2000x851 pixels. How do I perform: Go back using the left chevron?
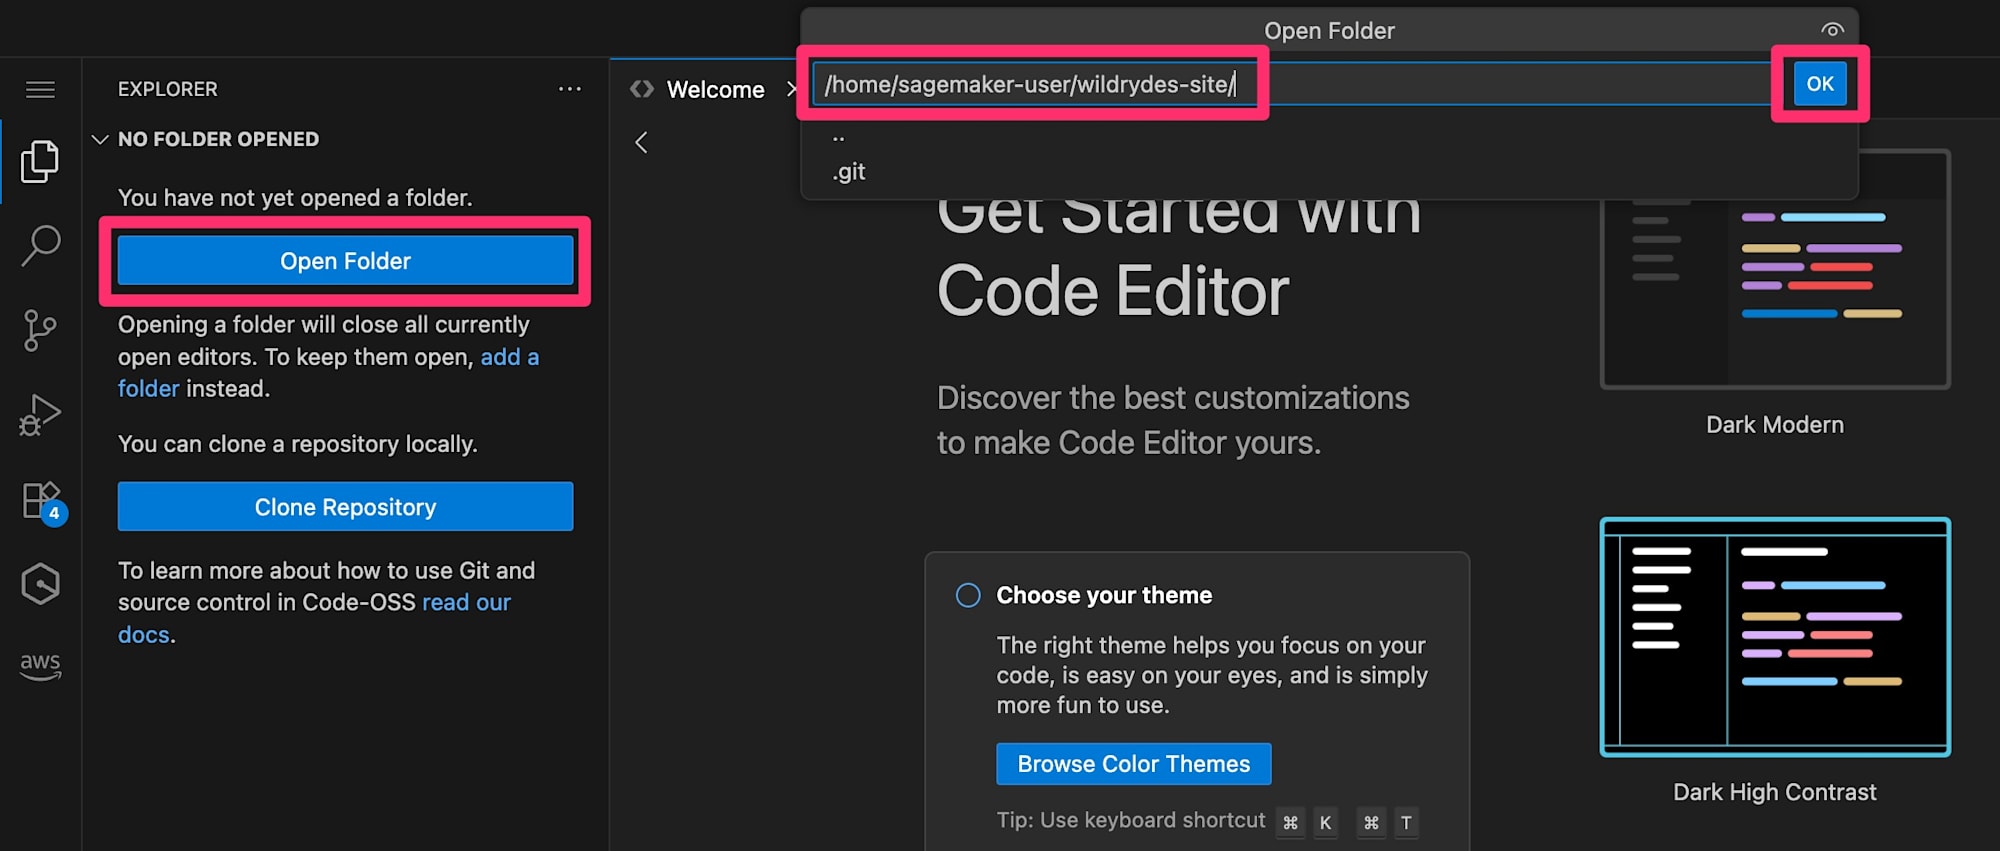tap(642, 143)
